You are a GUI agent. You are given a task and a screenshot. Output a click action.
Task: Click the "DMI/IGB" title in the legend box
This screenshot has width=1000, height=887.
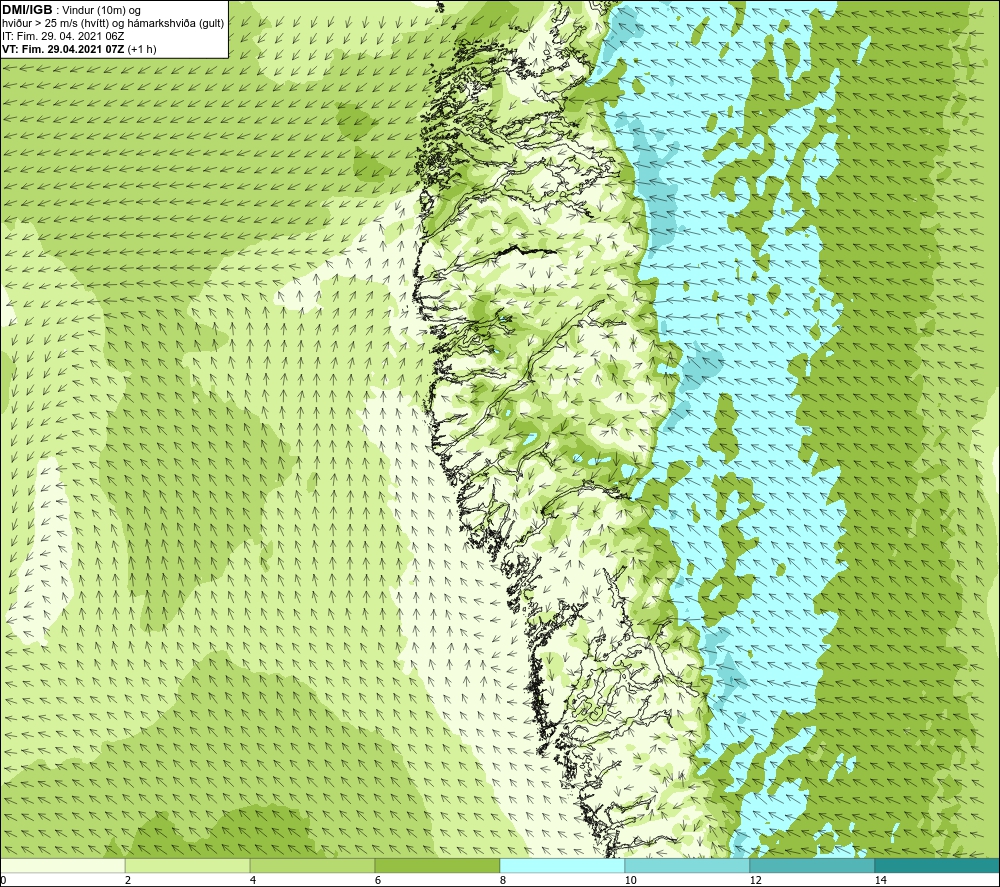pos(26,10)
